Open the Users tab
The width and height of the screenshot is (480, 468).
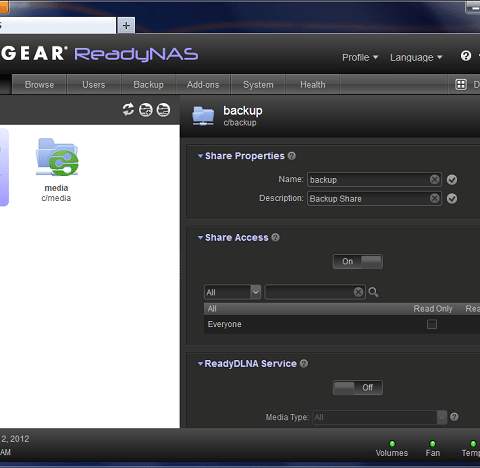tap(94, 85)
